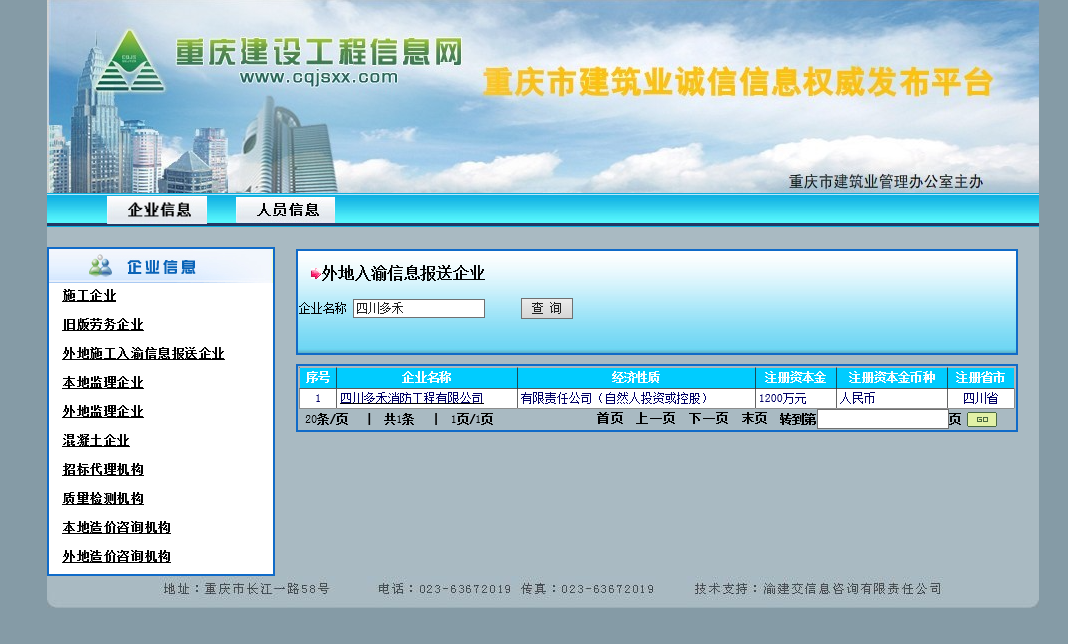The image size is (1068, 644).
Task: Open 招标代理机构 link
Action: 103,470
